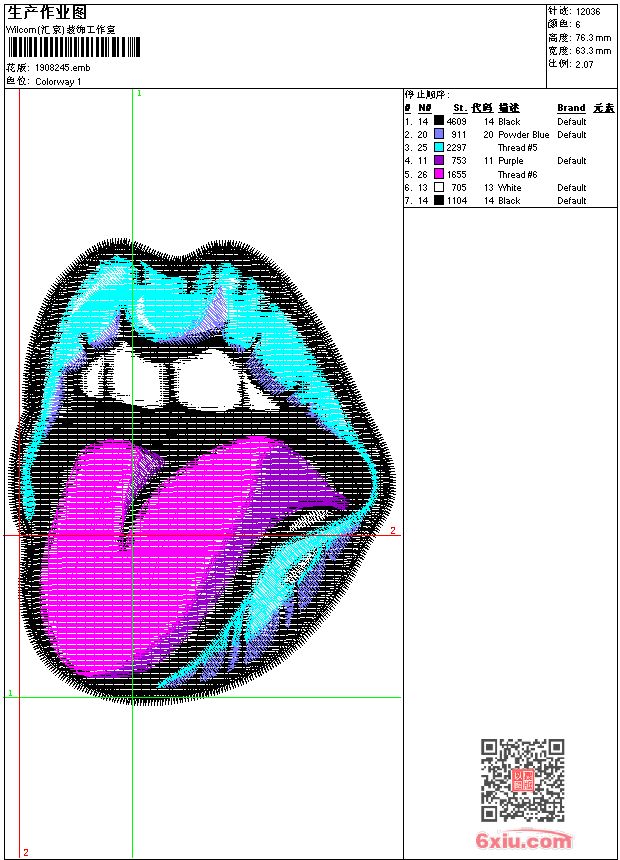Click the Purple description text
Viewport: 620px width, 860px height.
[511, 161]
